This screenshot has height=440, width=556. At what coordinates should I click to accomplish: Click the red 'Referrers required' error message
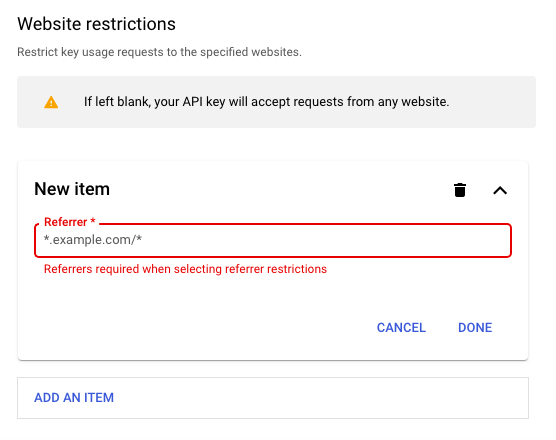pos(185,269)
